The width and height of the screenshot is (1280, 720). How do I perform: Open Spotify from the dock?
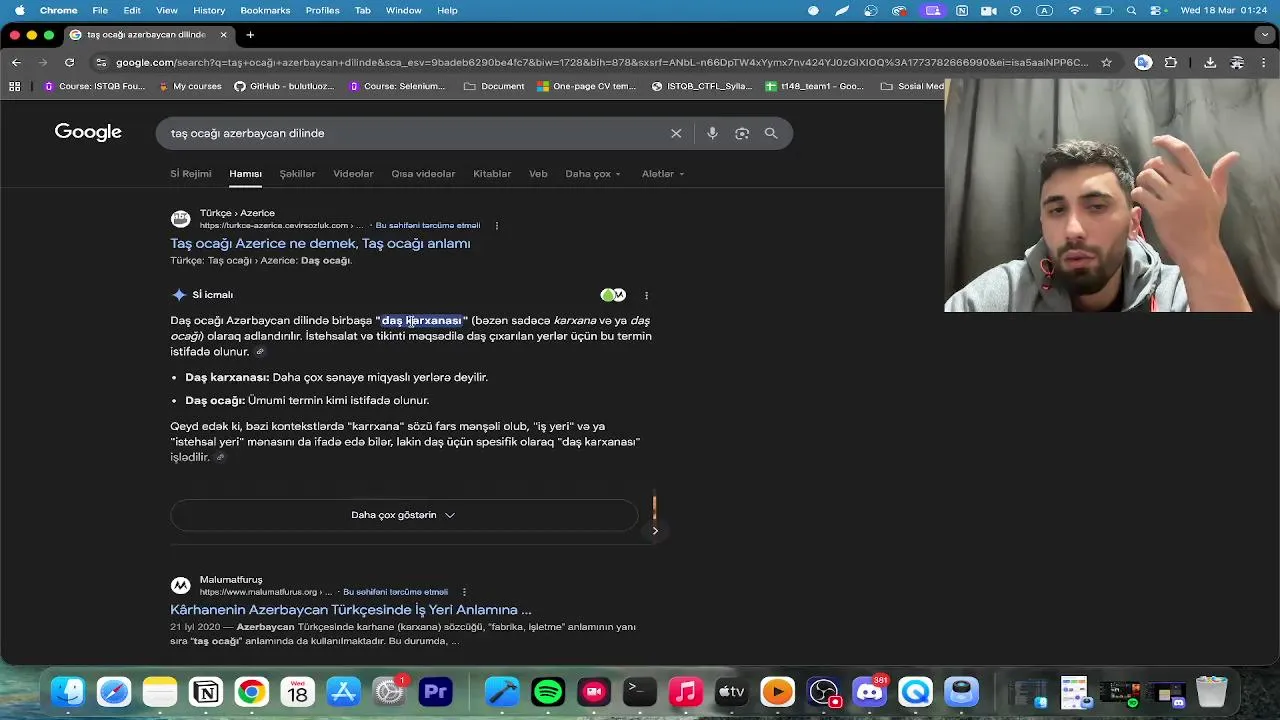[548, 692]
